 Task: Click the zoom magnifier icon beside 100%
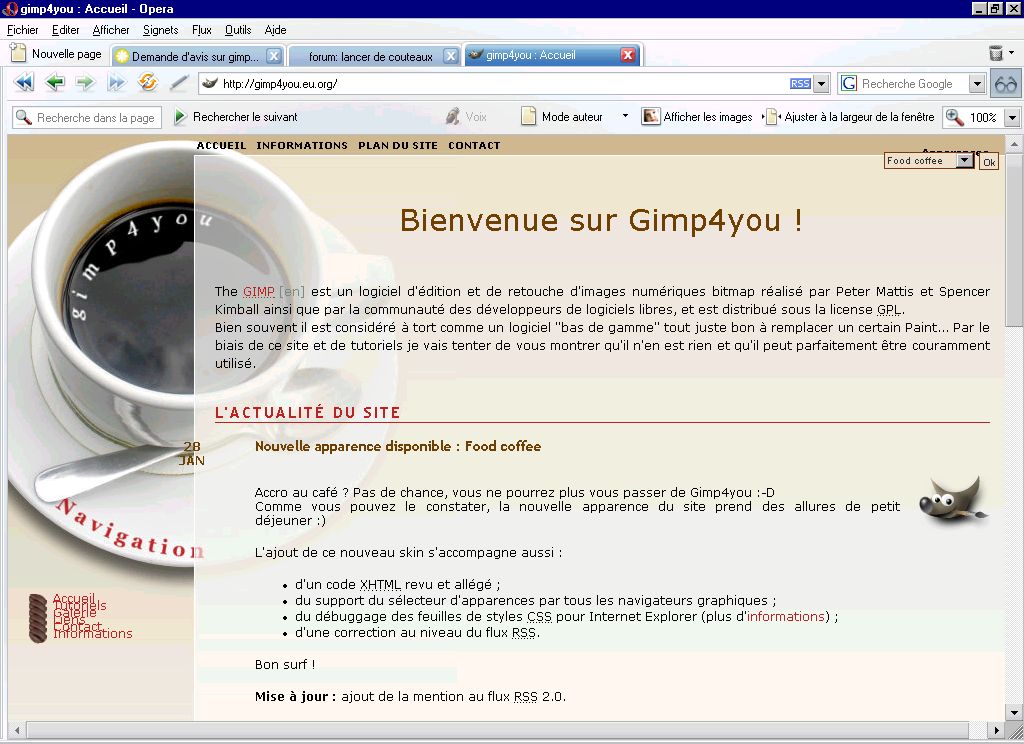coord(954,117)
